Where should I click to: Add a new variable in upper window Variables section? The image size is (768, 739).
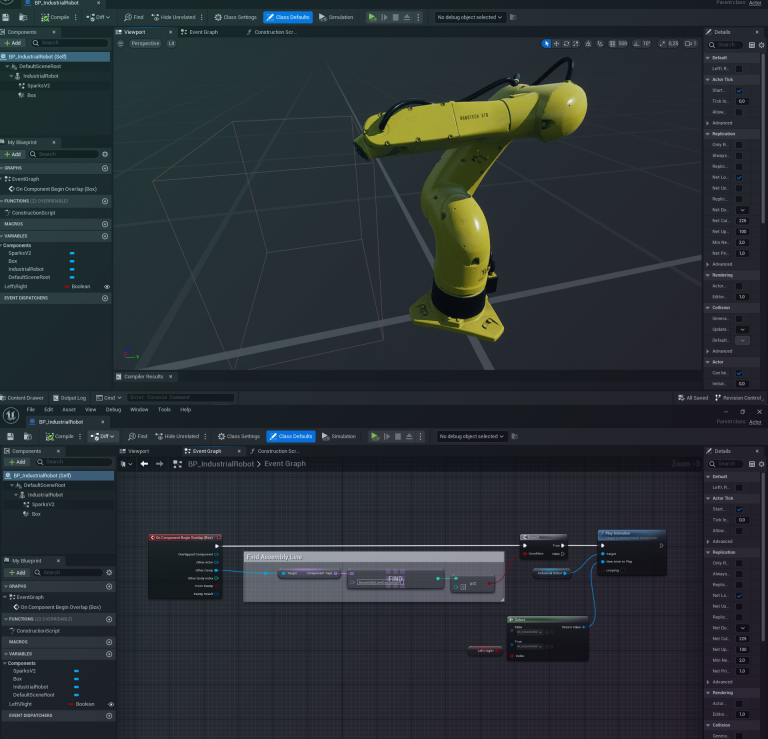[105, 236]
